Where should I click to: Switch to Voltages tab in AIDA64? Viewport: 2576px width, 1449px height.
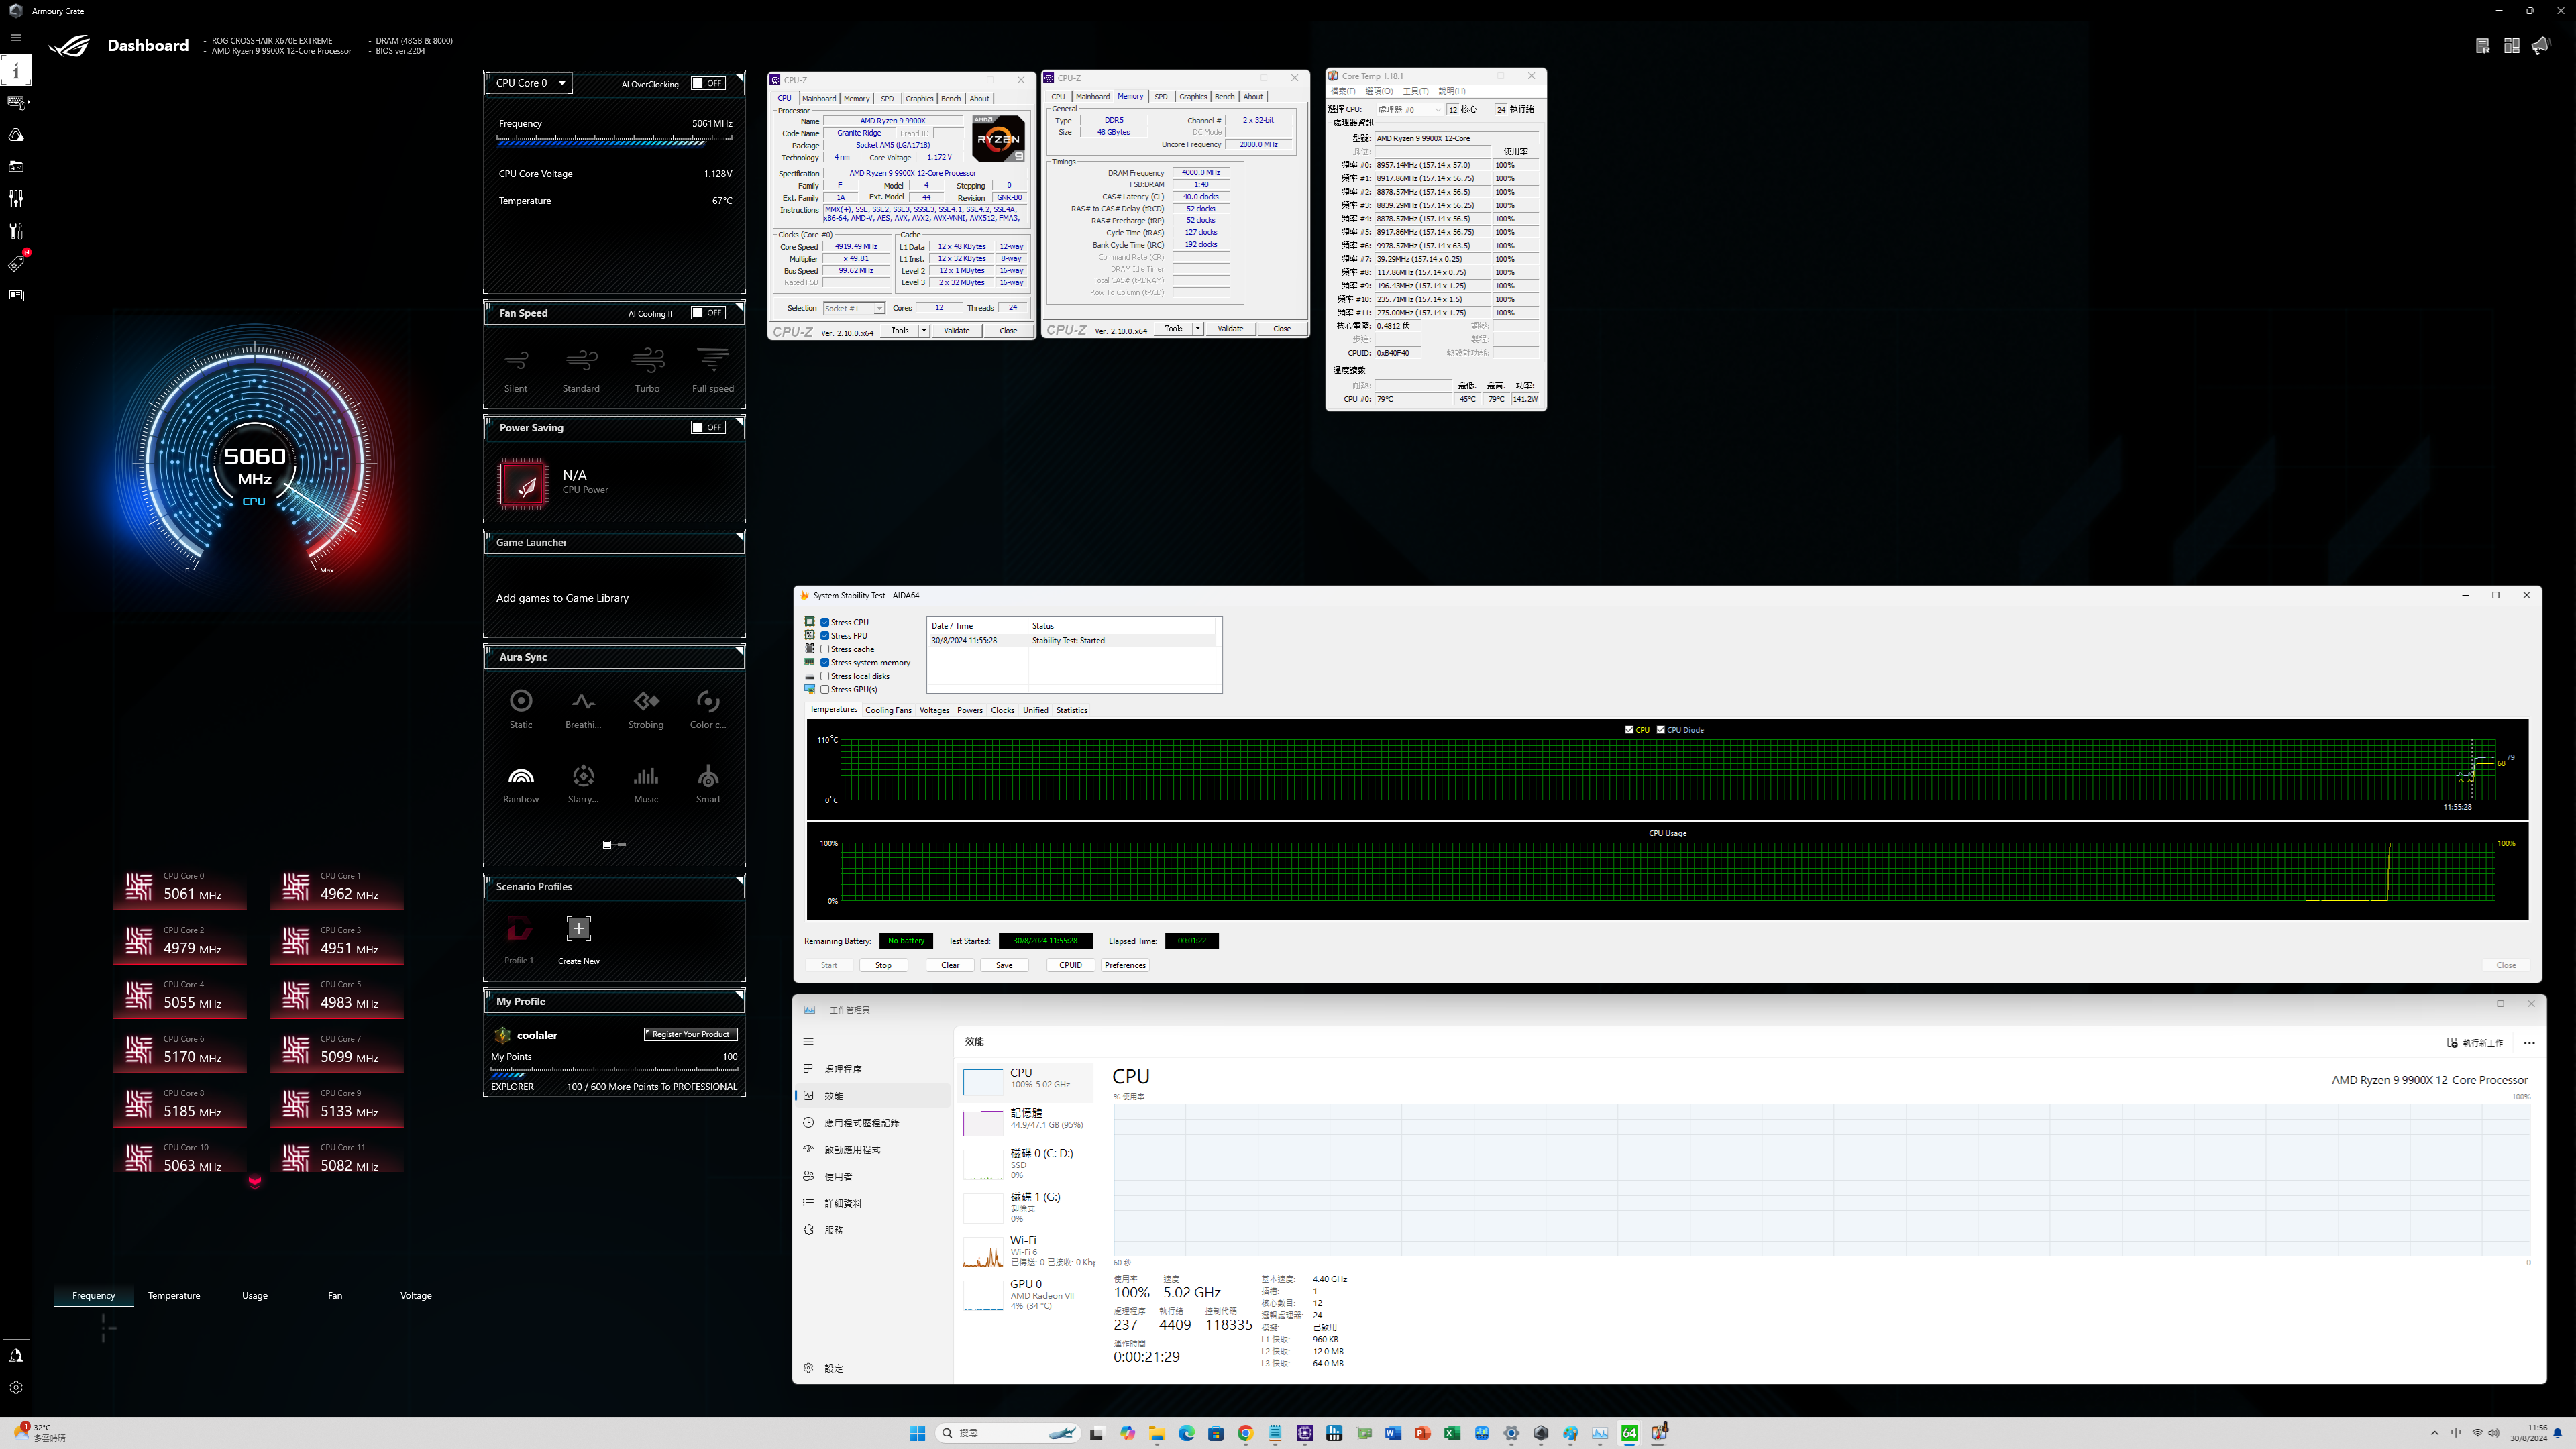point(934,710)
